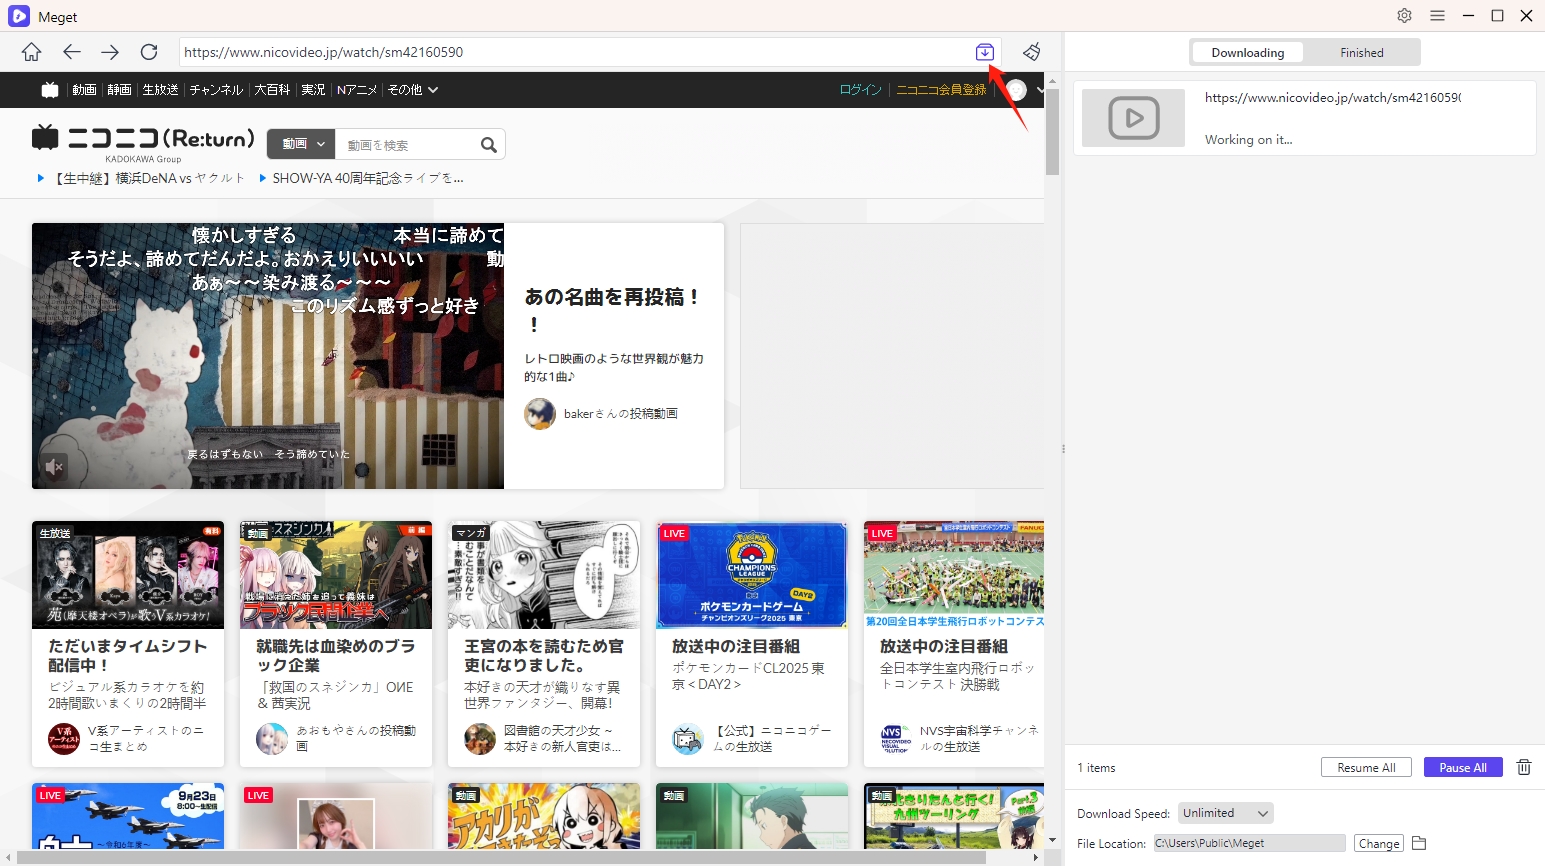Open Meget settings gear
Viewport: 1545px width, 866px height.
pos(1405,16)
